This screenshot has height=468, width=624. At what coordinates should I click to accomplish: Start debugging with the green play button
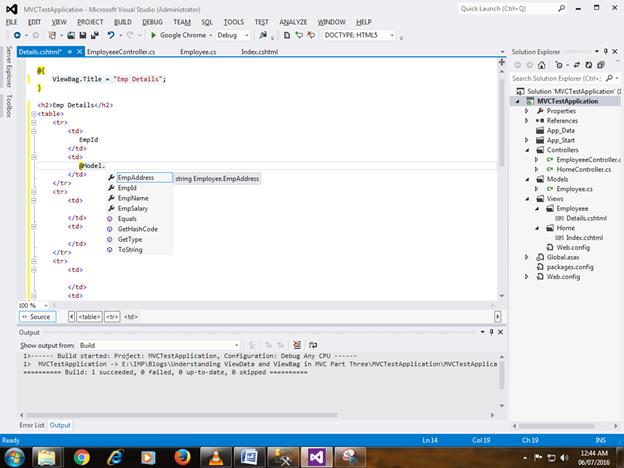153,35
